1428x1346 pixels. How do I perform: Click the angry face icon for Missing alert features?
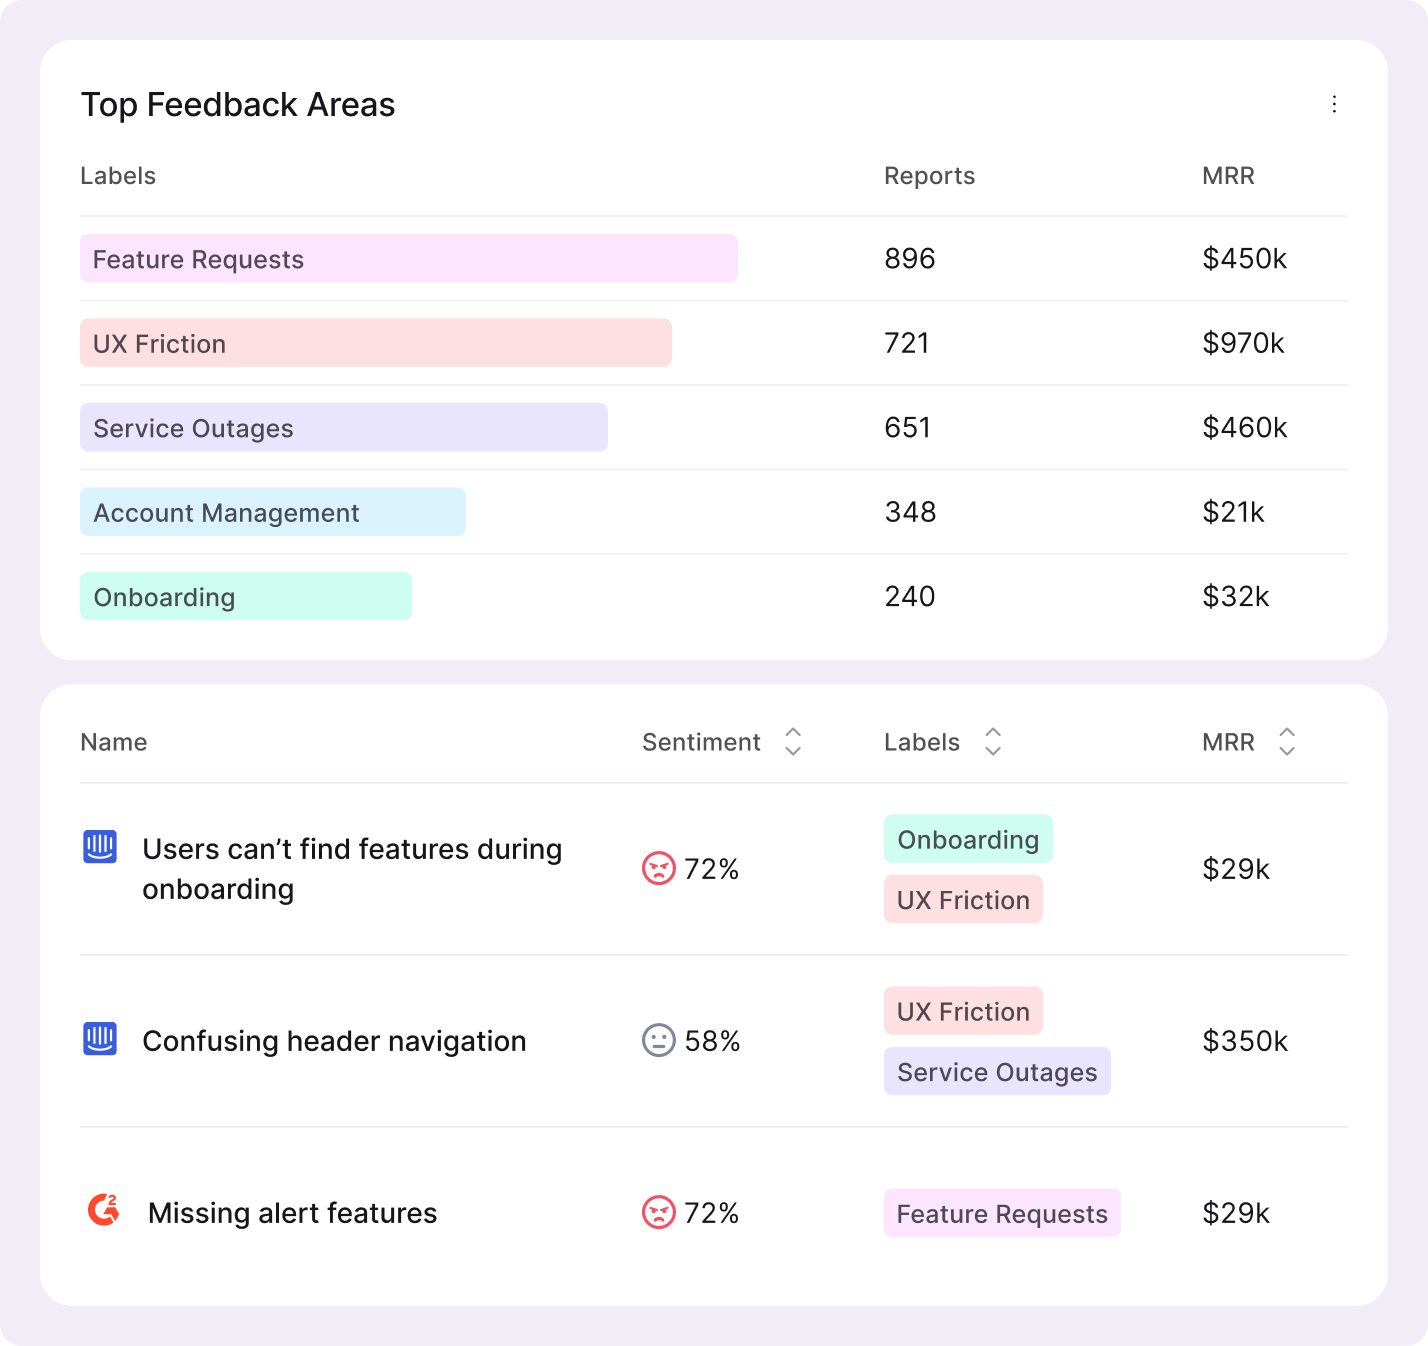click(x=658, y=1212)
